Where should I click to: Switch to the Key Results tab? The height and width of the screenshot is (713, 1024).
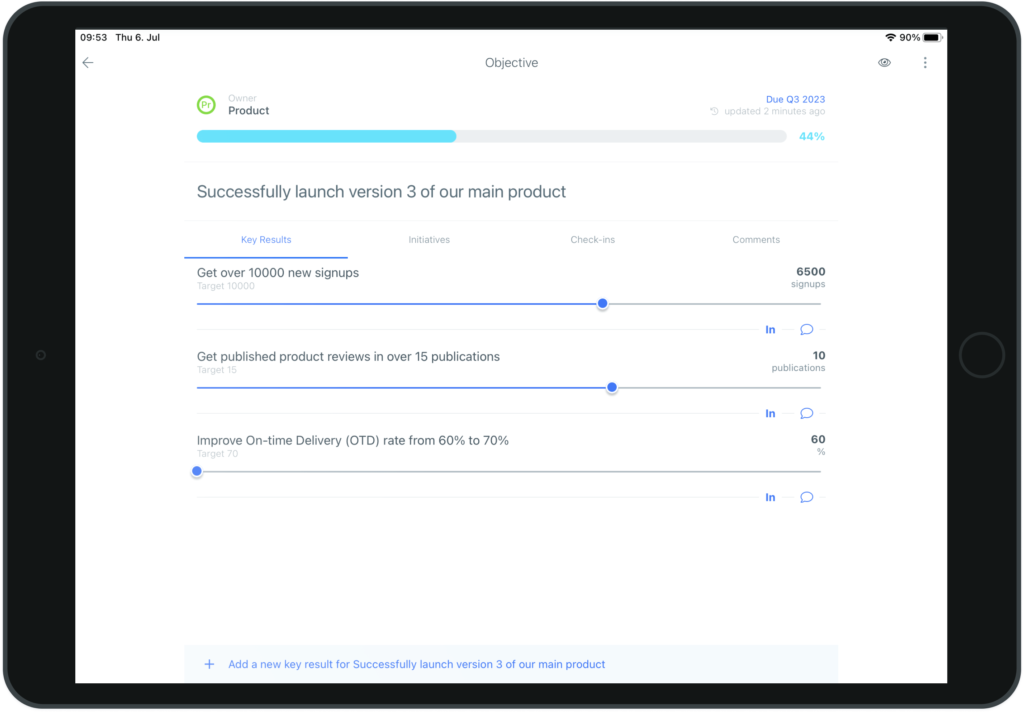pyautogui.click(x=266, y=240)
